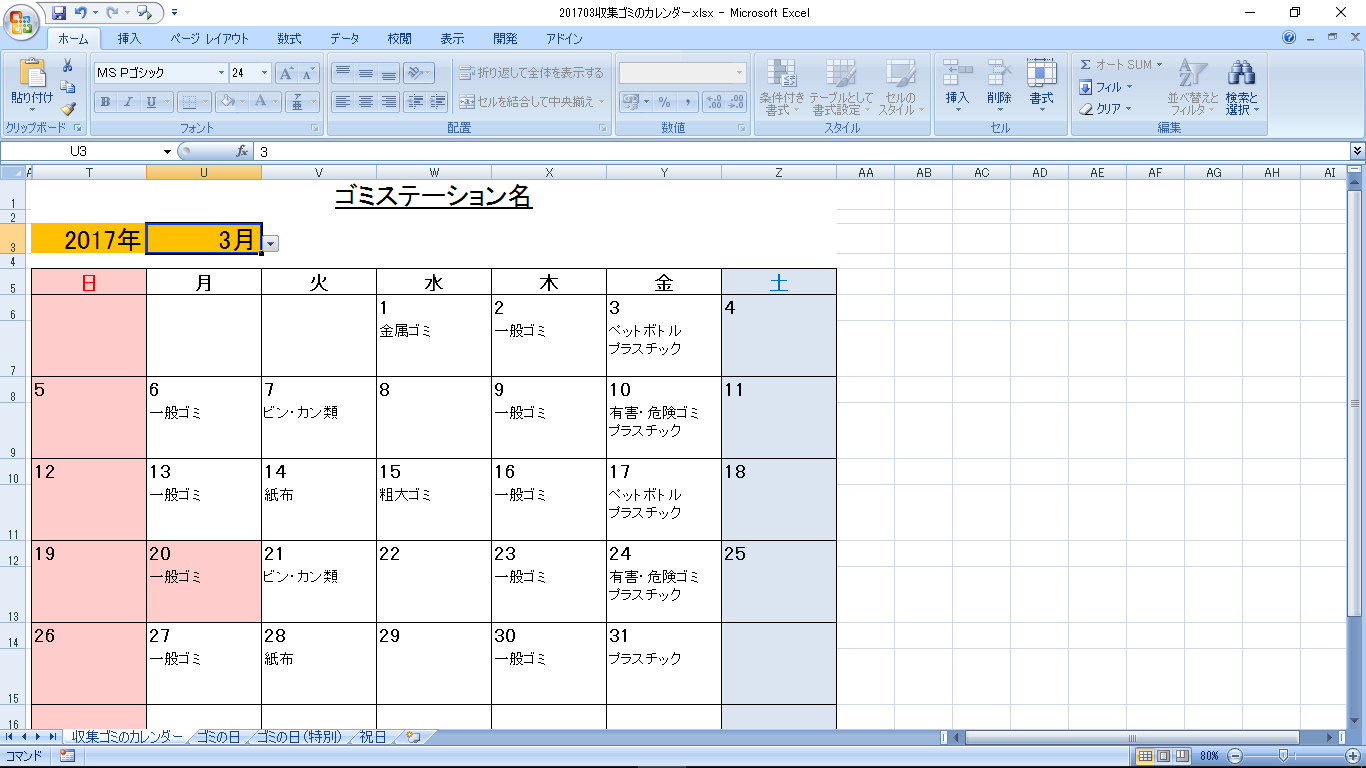Switch to the ゴミの日 sheet tab
This screenshot has height=768, width=1366.
(x=218, y=737)
